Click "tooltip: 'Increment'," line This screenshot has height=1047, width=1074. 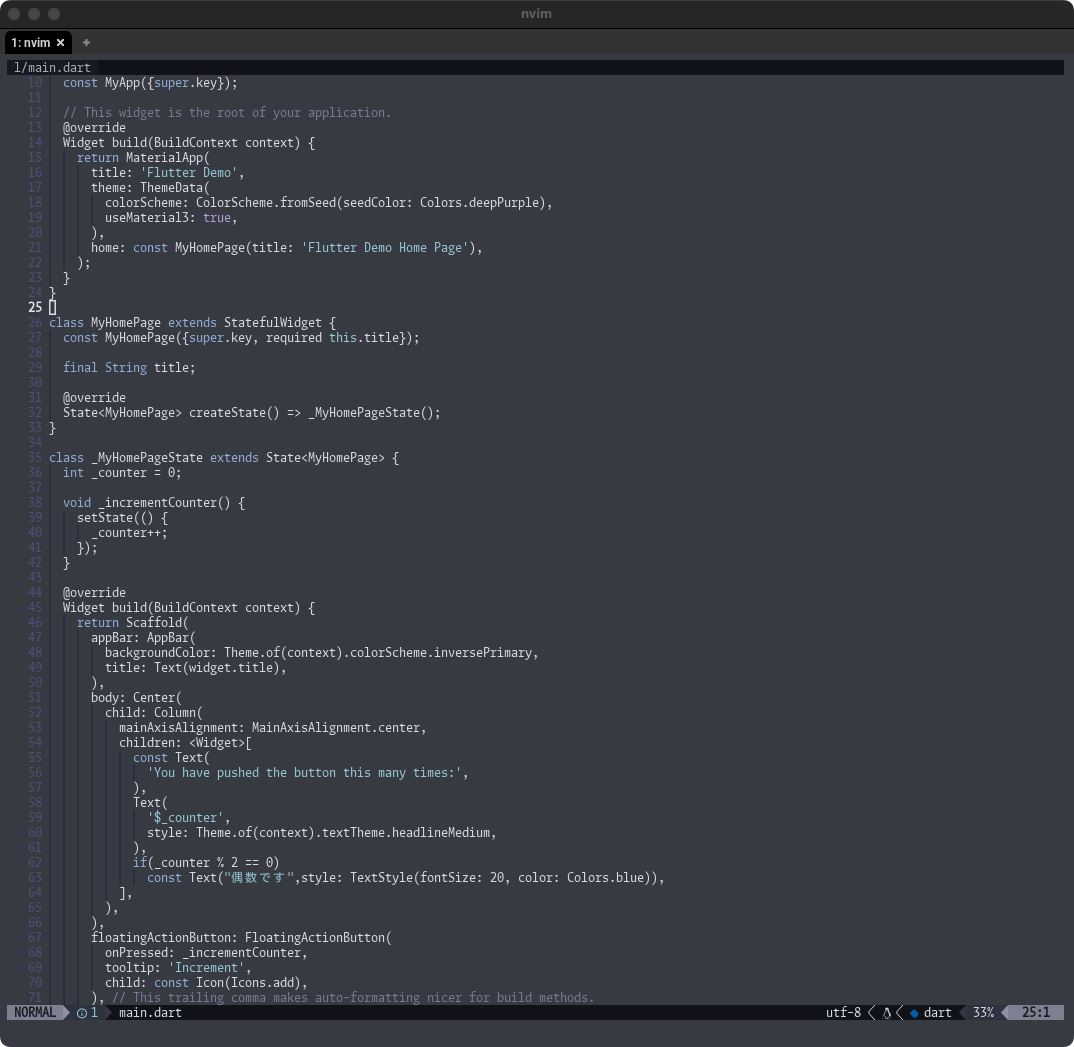point(178,968)
